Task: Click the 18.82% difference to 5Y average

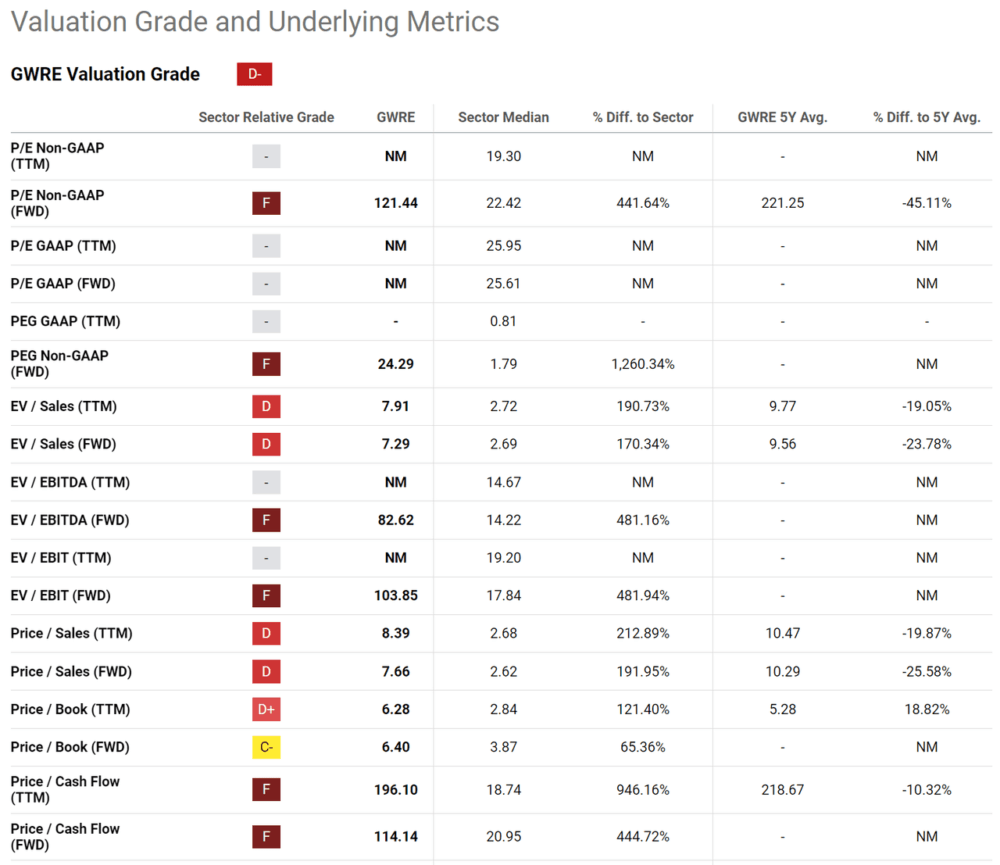Action: coord(927,709)
